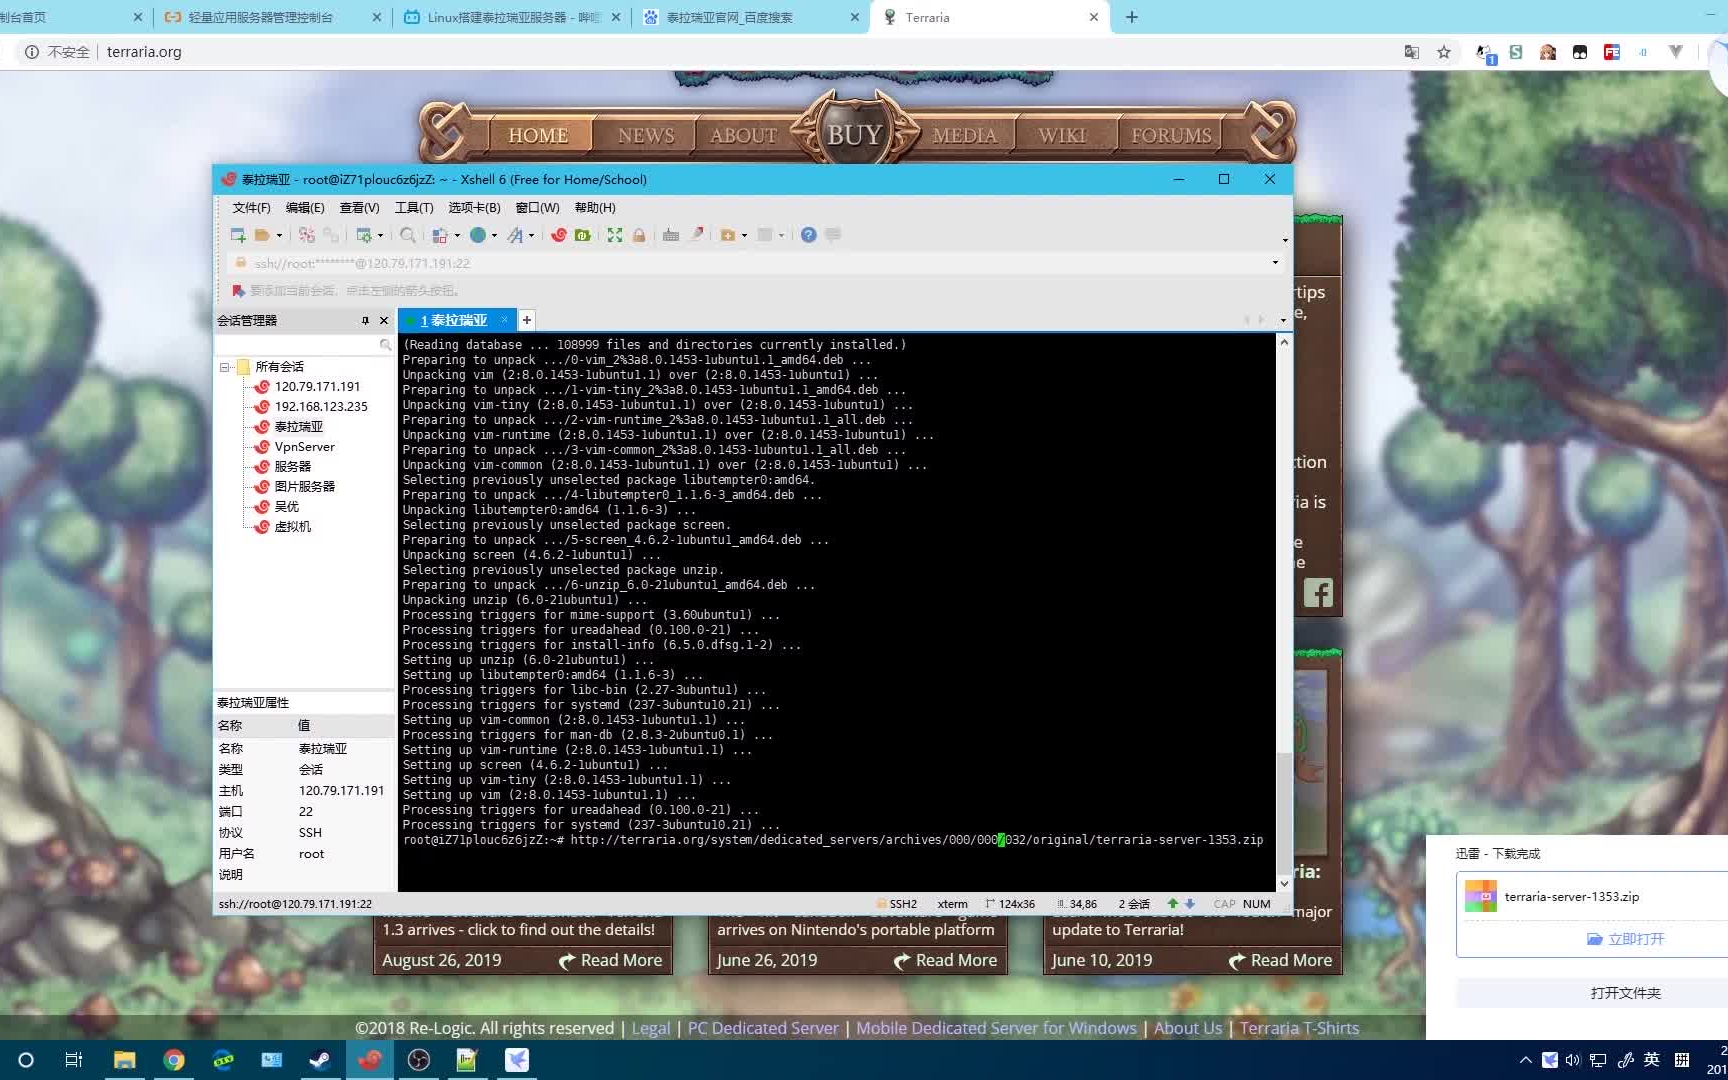
Task: Click the WIKI button on Terraria site
Action: point(1062,135)
